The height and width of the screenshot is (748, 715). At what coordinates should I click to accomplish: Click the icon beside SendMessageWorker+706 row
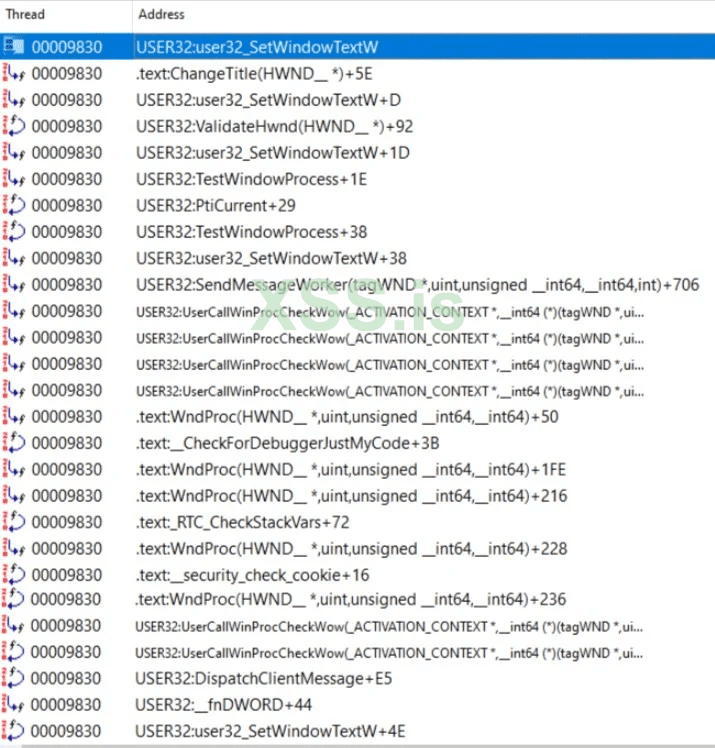coord(13,284)
